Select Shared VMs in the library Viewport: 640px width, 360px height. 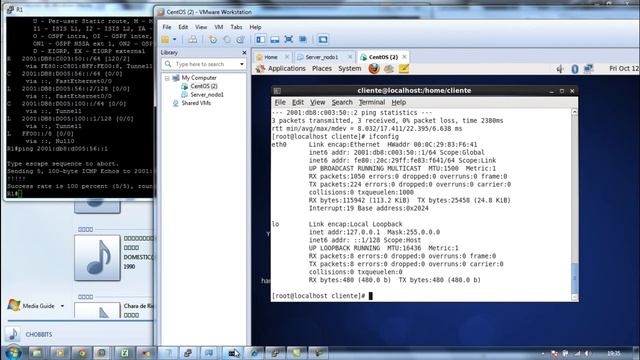pyautogui.click(x=196, y=103)
